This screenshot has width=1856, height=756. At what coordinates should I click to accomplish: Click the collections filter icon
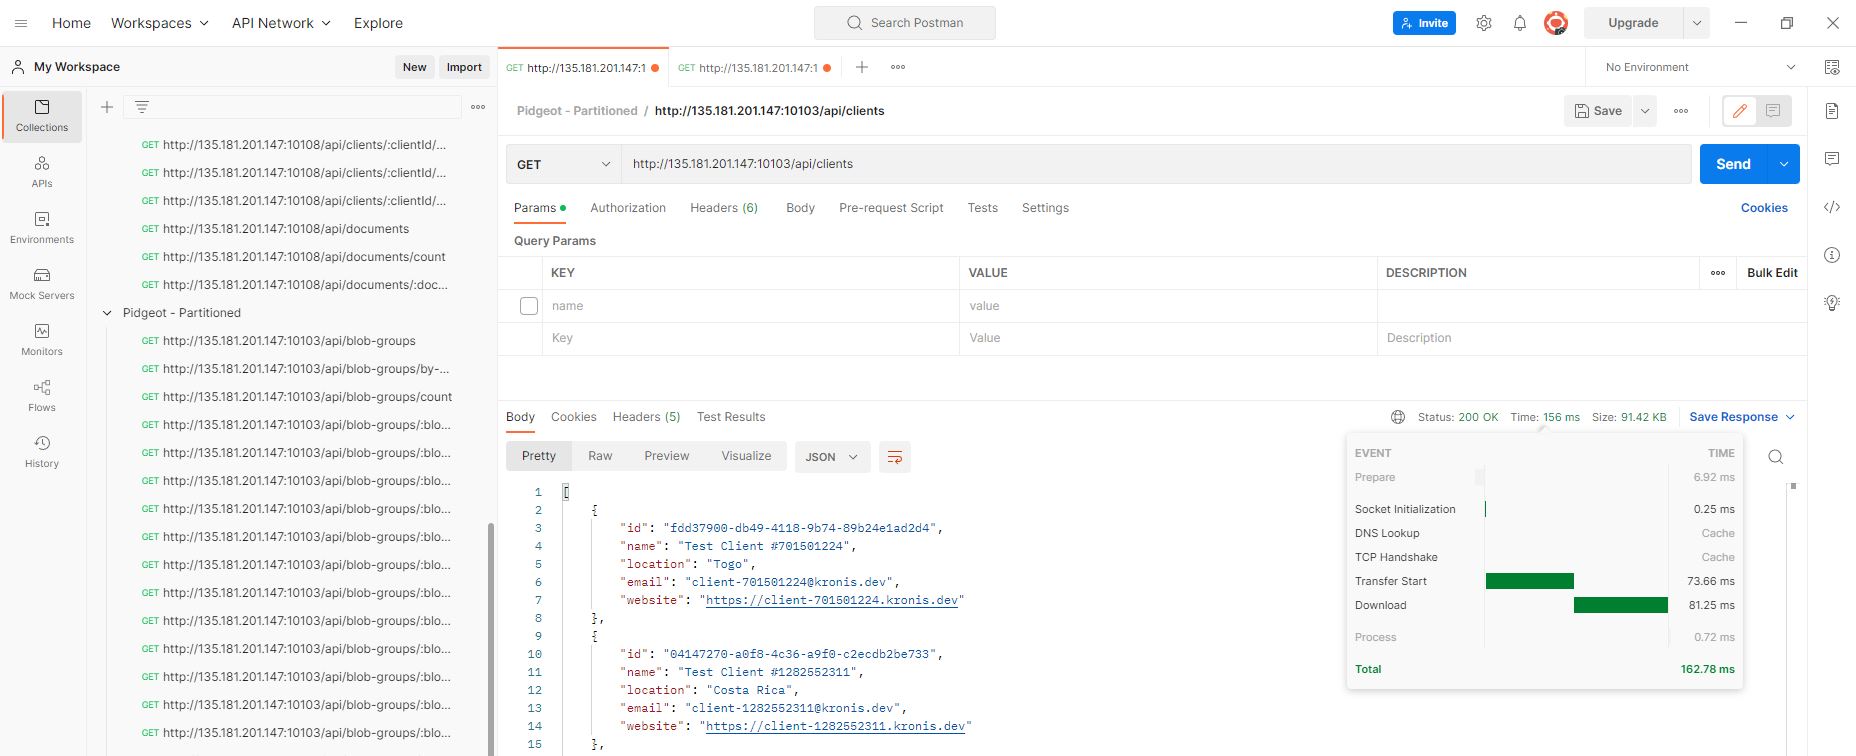coord(142,107)
